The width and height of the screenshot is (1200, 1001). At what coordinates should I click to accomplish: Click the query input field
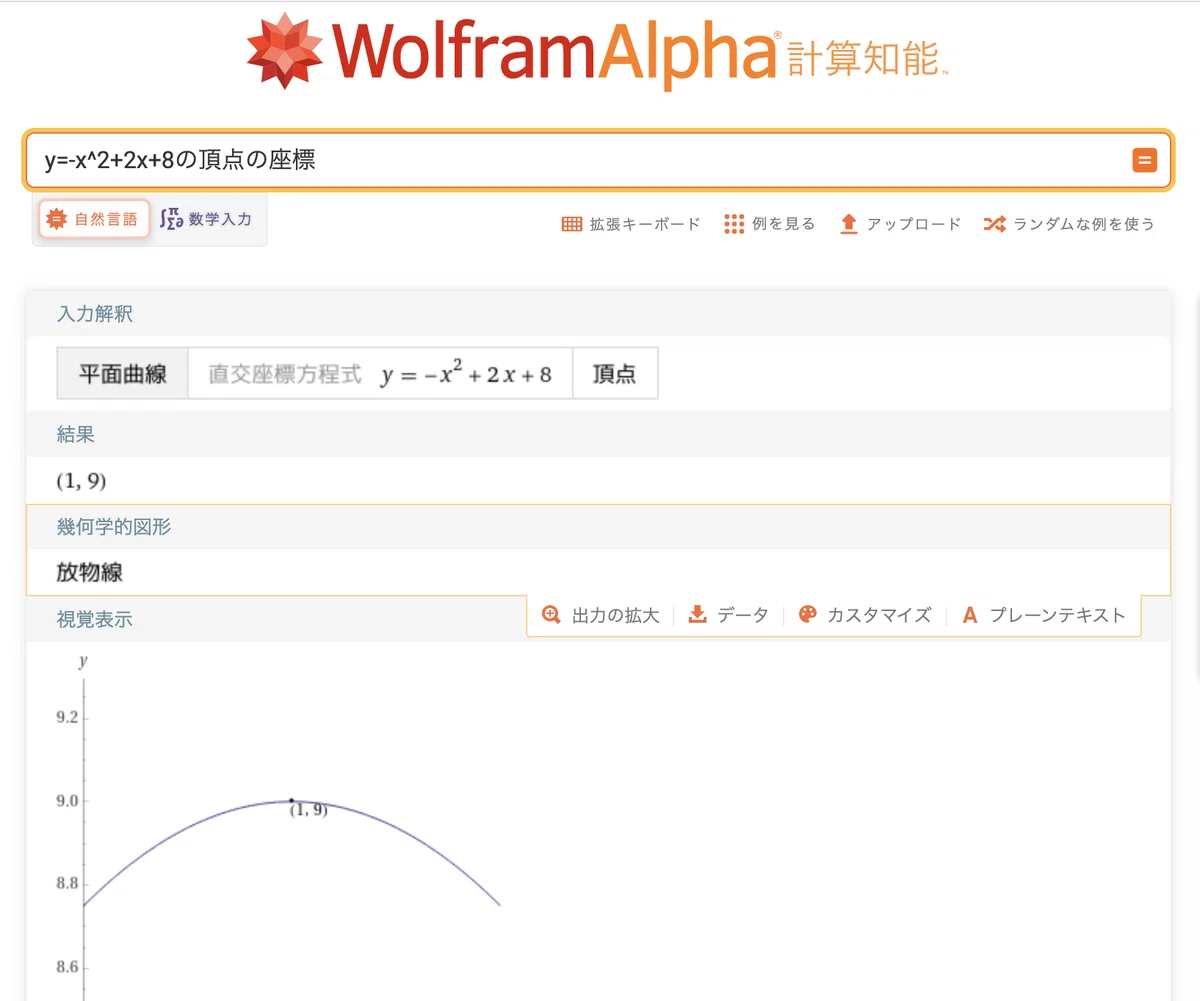[598, 160]
